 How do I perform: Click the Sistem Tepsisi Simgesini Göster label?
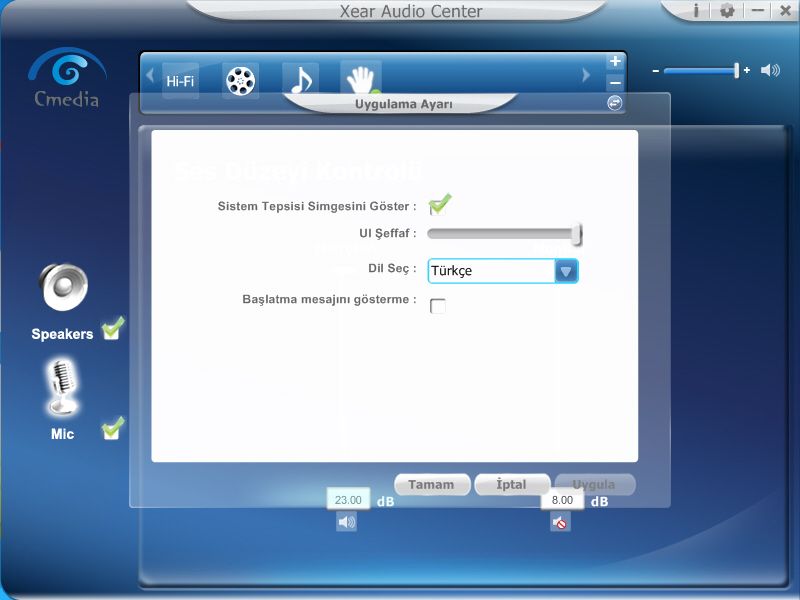click(317, 206)
